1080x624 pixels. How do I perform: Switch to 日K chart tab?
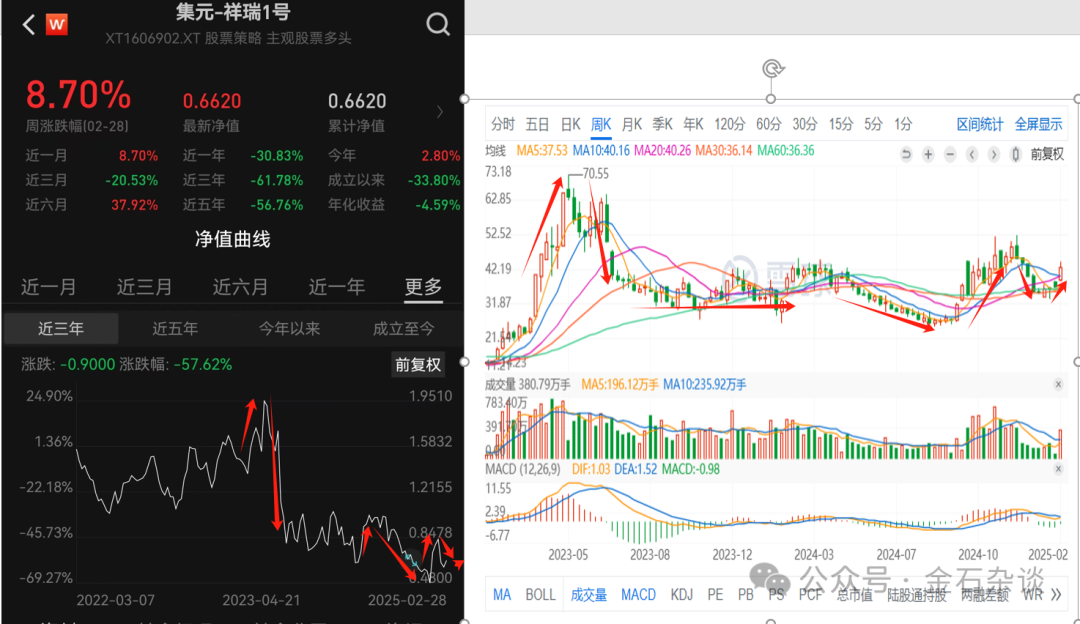[x=570, y=124]
